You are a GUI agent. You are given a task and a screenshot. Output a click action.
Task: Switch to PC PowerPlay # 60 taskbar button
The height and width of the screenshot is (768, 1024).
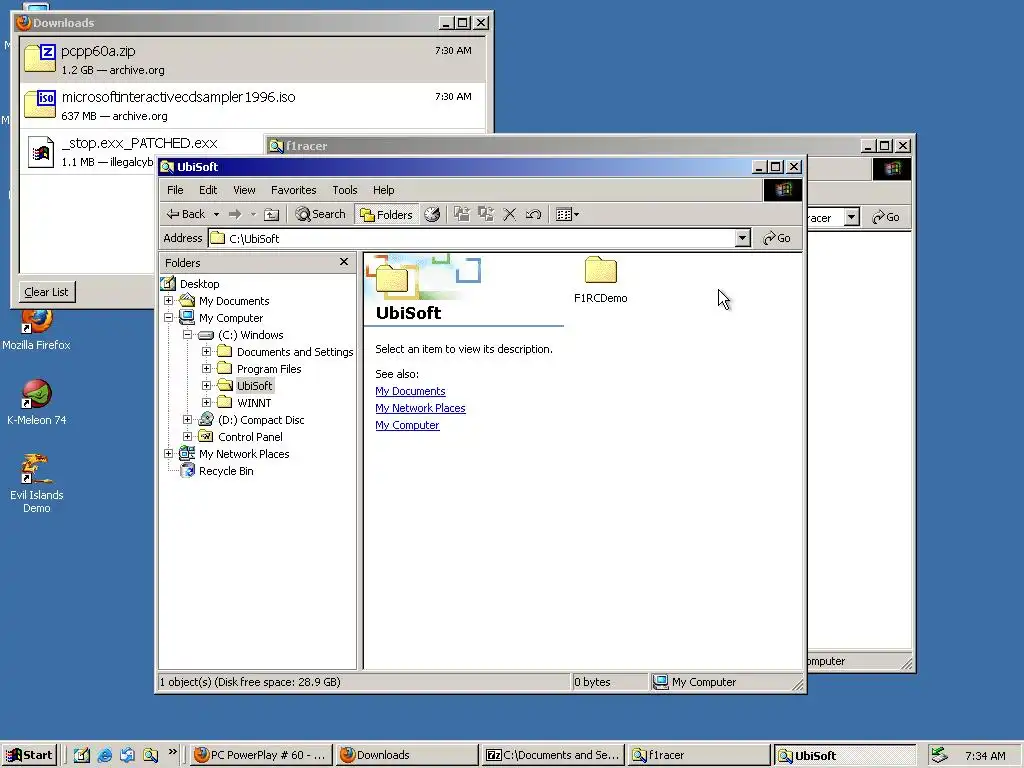(262, 755)
